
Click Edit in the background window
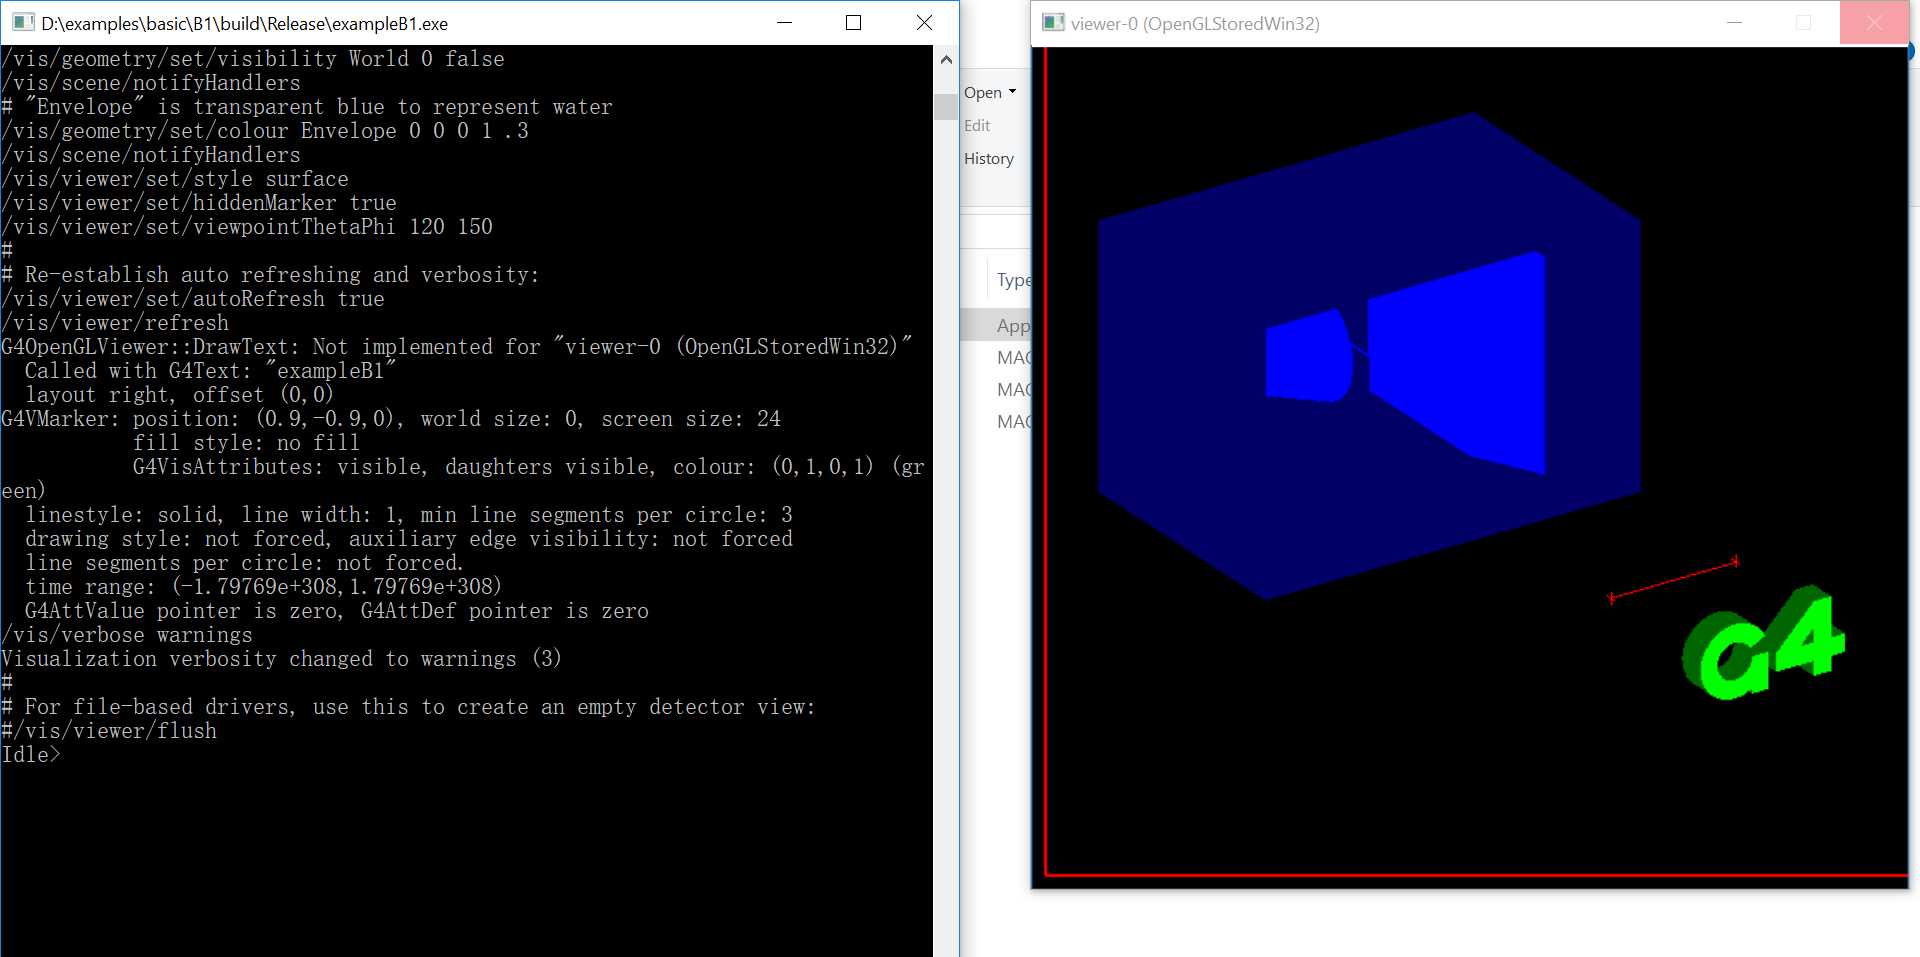point(977,125)
